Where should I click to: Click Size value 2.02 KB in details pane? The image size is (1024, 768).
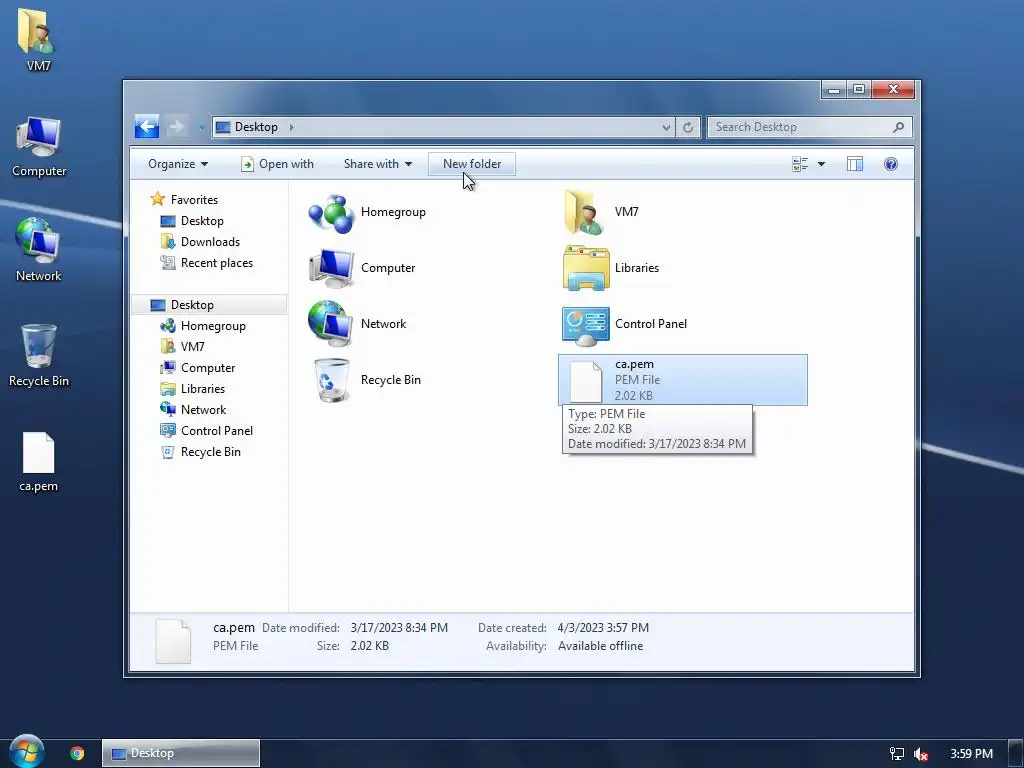click(370, 646)
